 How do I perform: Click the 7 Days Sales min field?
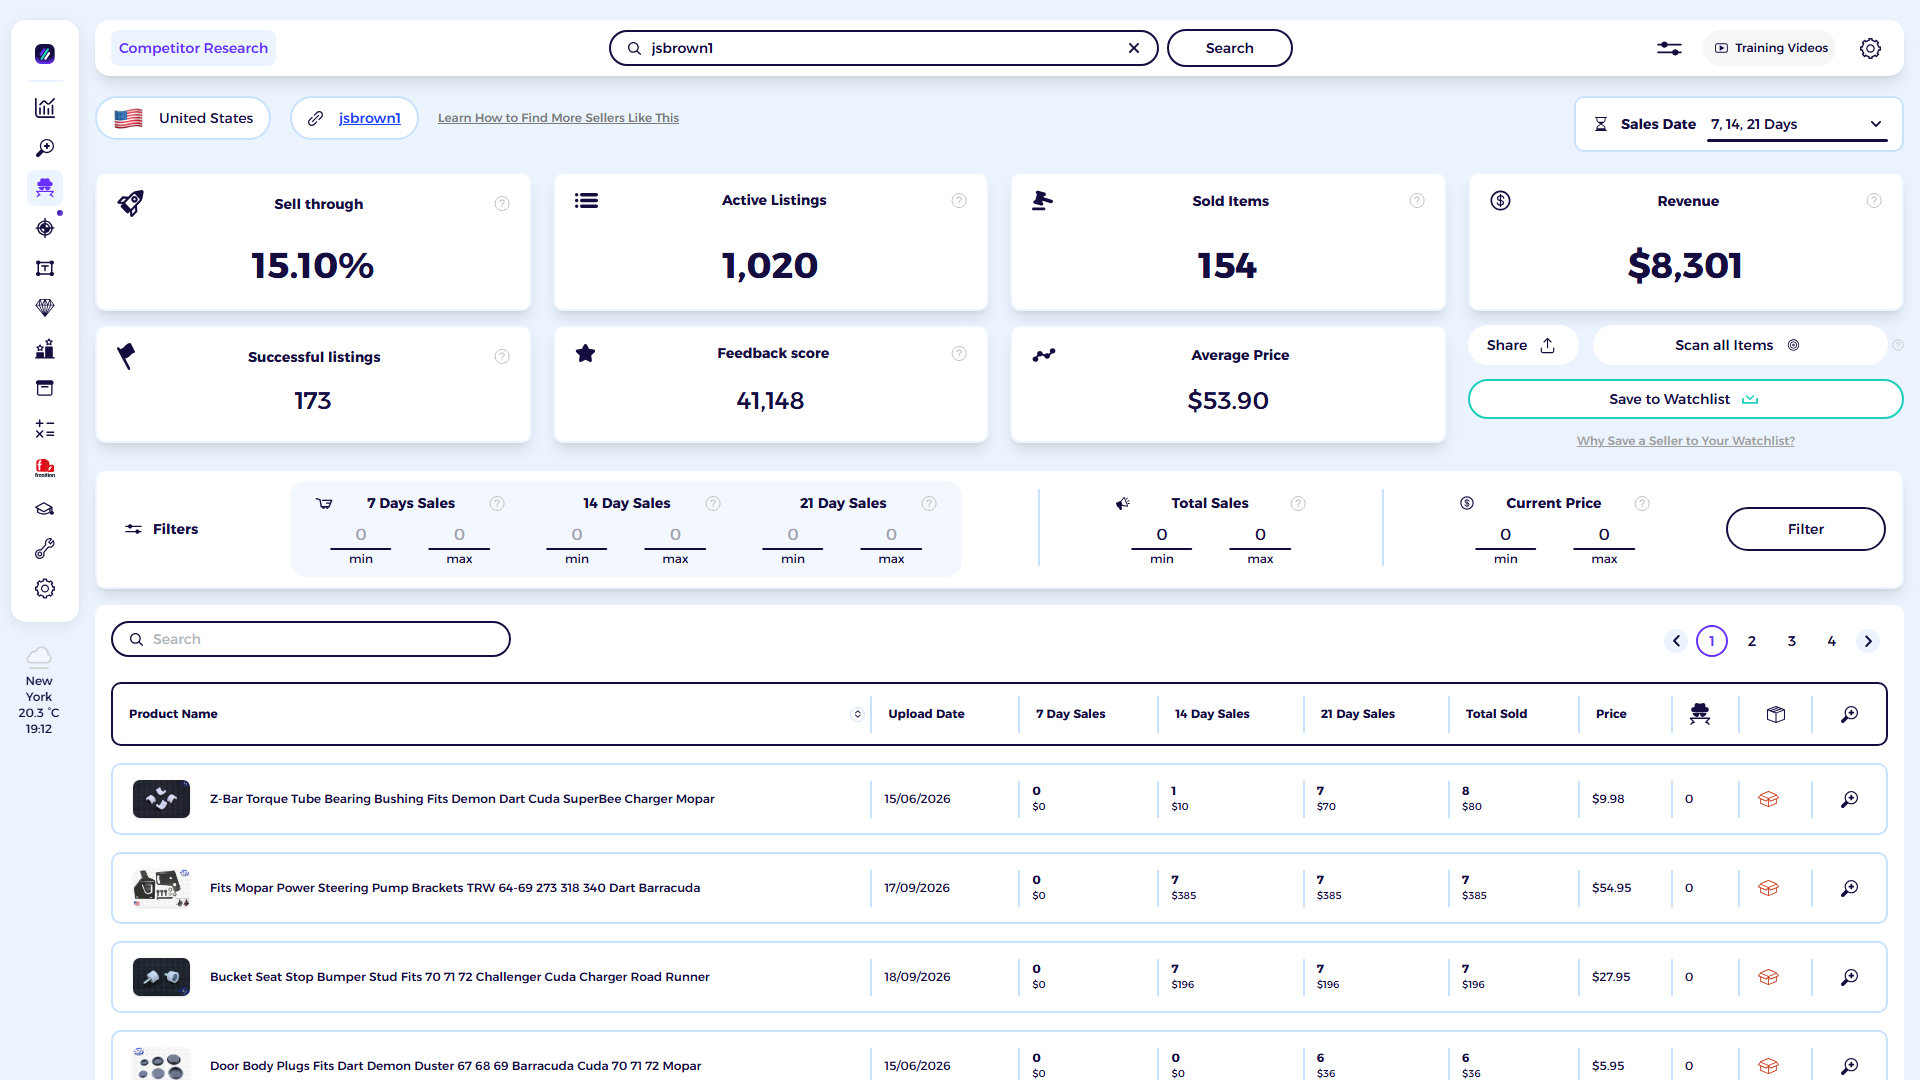click(x=361, y=535)
